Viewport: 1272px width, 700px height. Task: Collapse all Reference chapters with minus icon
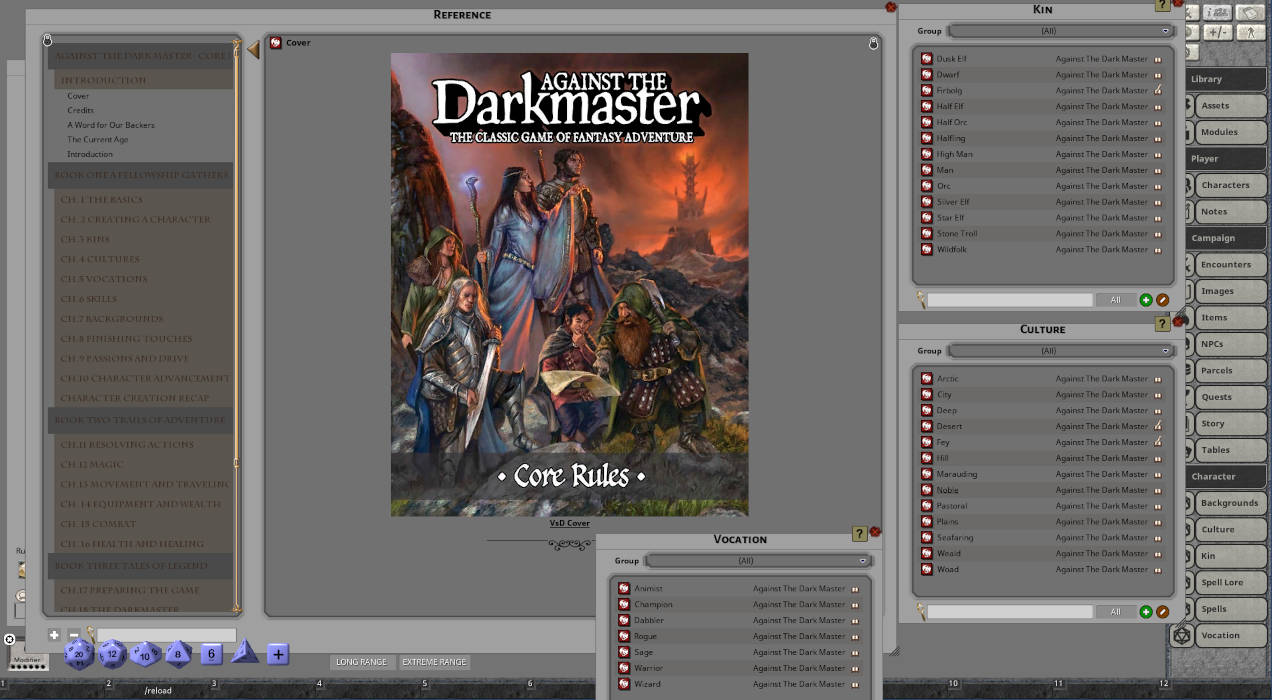pyautogui.click(x=73, y=635)
